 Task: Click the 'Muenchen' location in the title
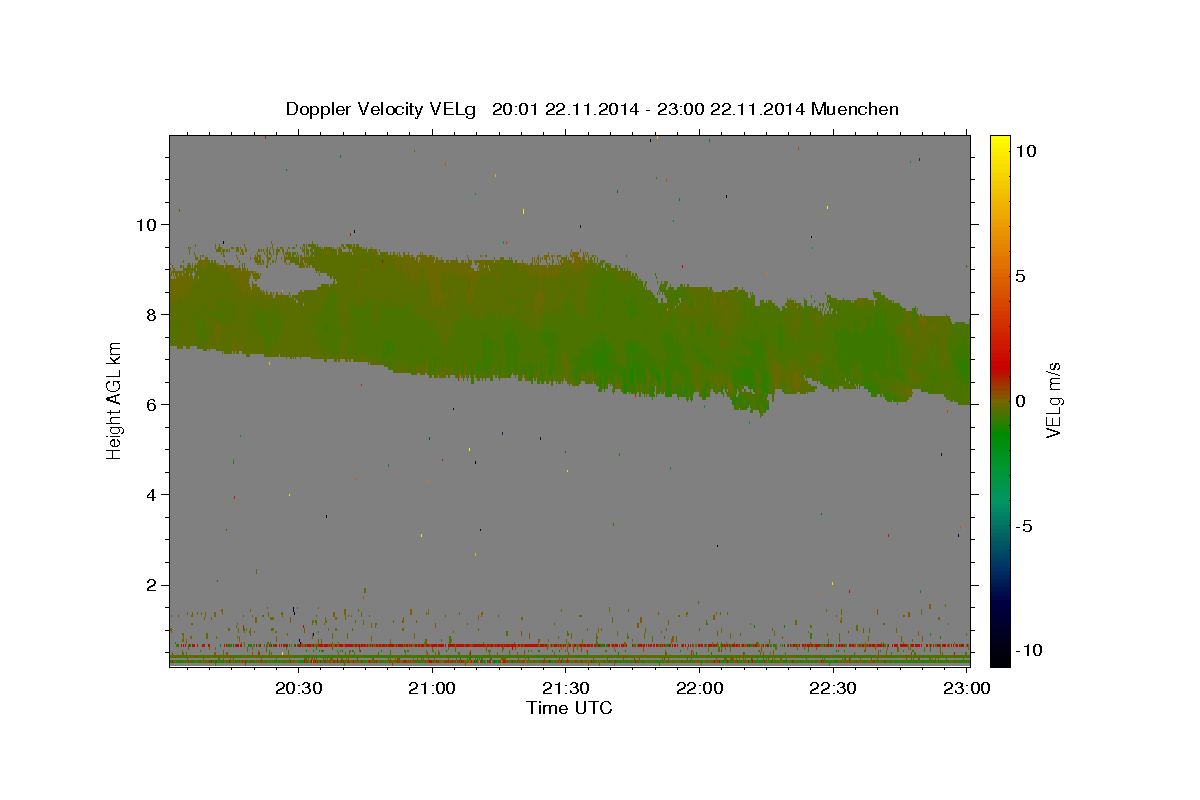click(x=856, y=109)
